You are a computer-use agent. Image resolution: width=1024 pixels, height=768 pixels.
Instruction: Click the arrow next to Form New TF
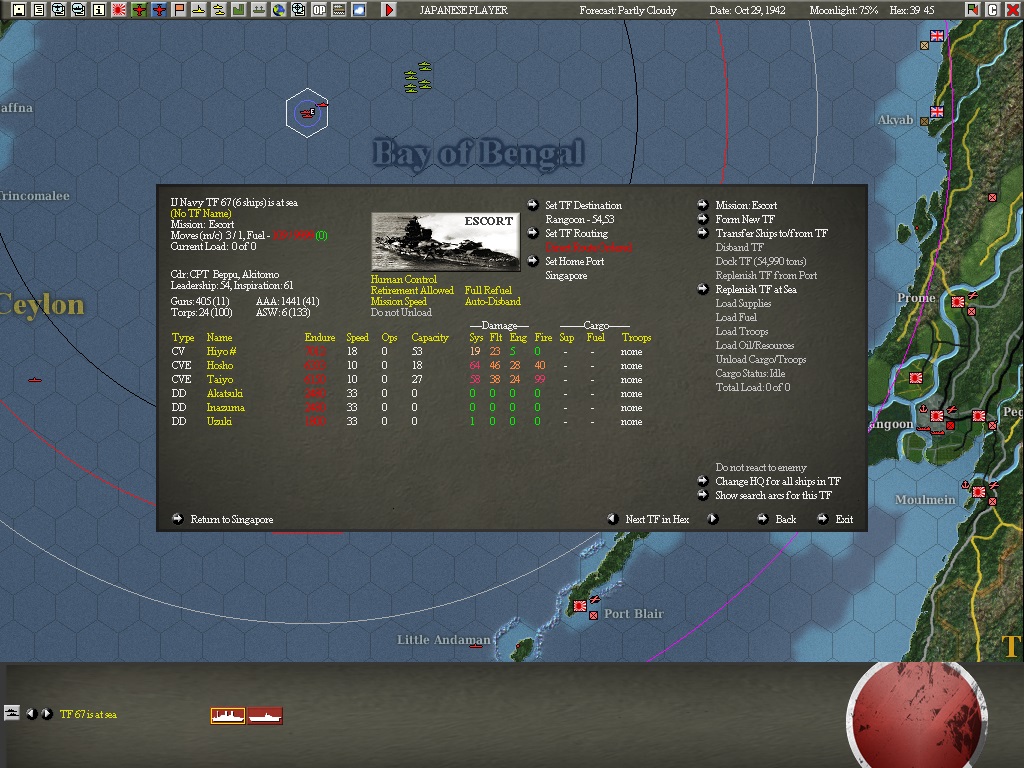pyautogui.click(x=703, y=219)
